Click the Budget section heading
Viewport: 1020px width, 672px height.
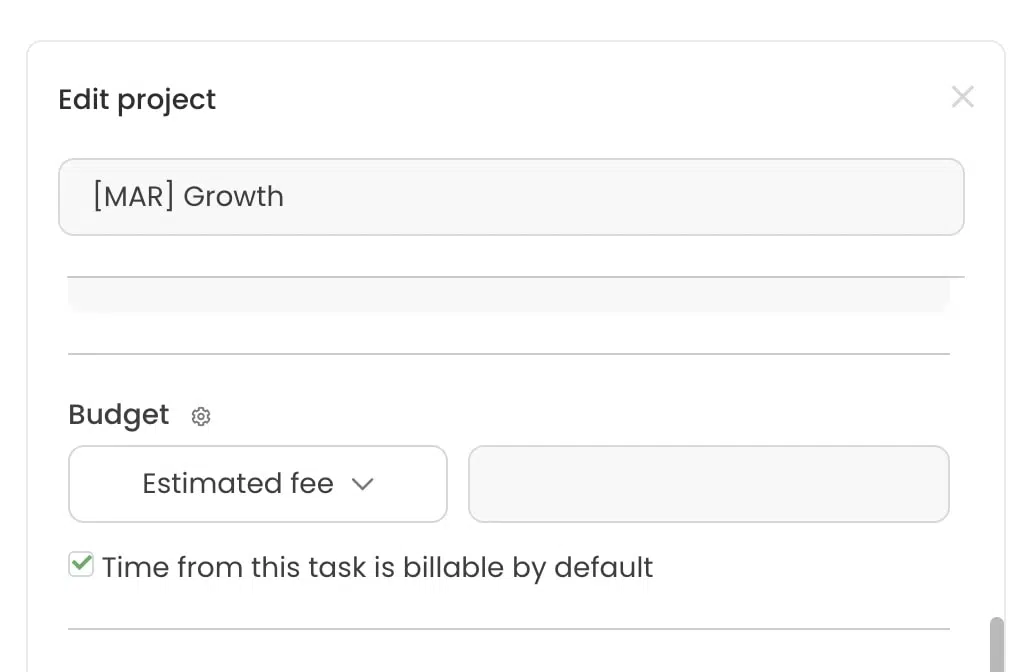(118, 415)
